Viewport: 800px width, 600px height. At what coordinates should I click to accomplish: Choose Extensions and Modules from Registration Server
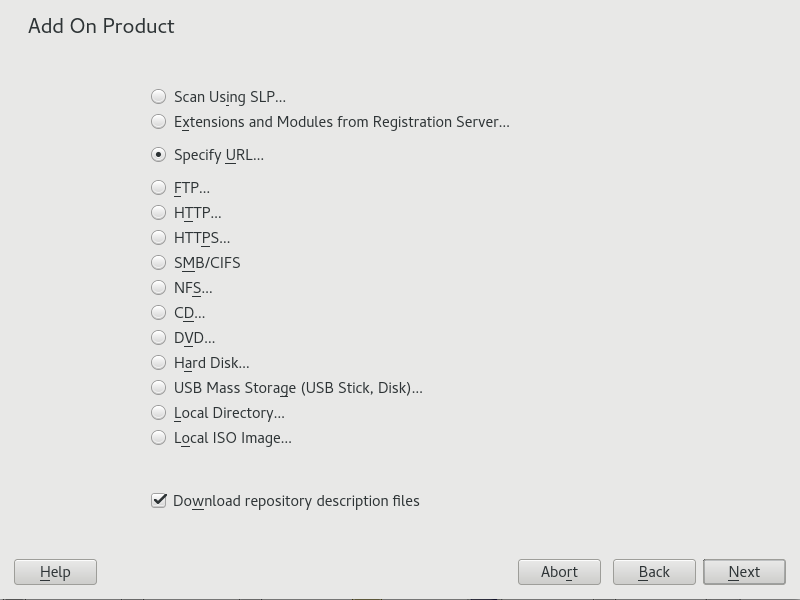[x=159, y=122]
